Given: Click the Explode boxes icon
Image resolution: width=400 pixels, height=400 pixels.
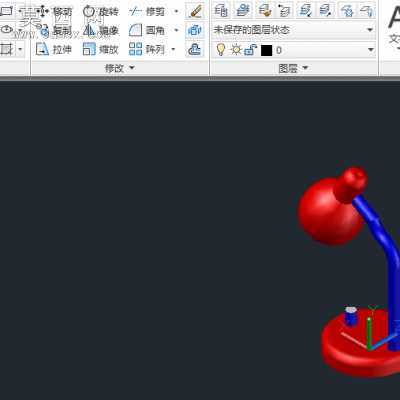Looking at the screenshot, I should (195, 31).
